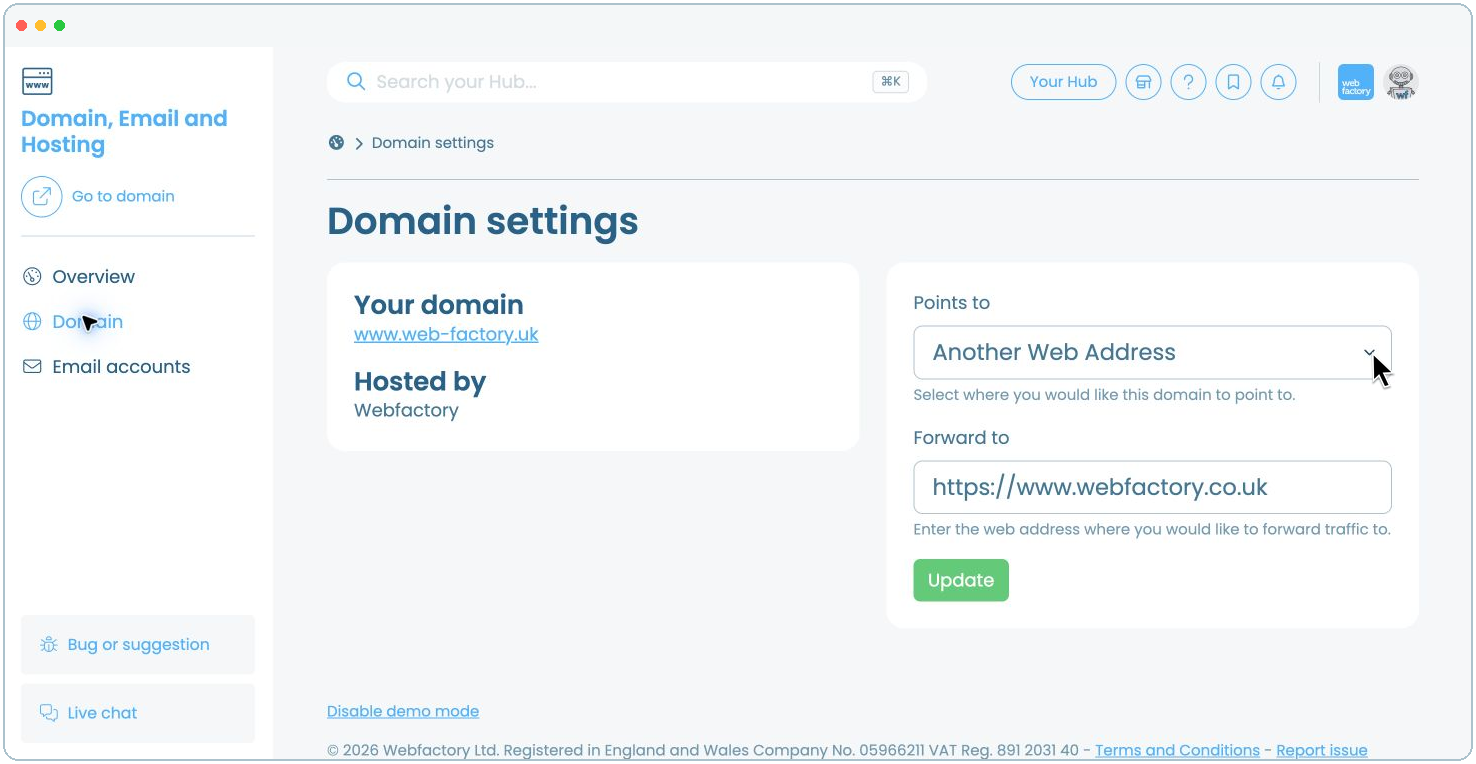Click the Go to domain link

[x=123, y=196]
